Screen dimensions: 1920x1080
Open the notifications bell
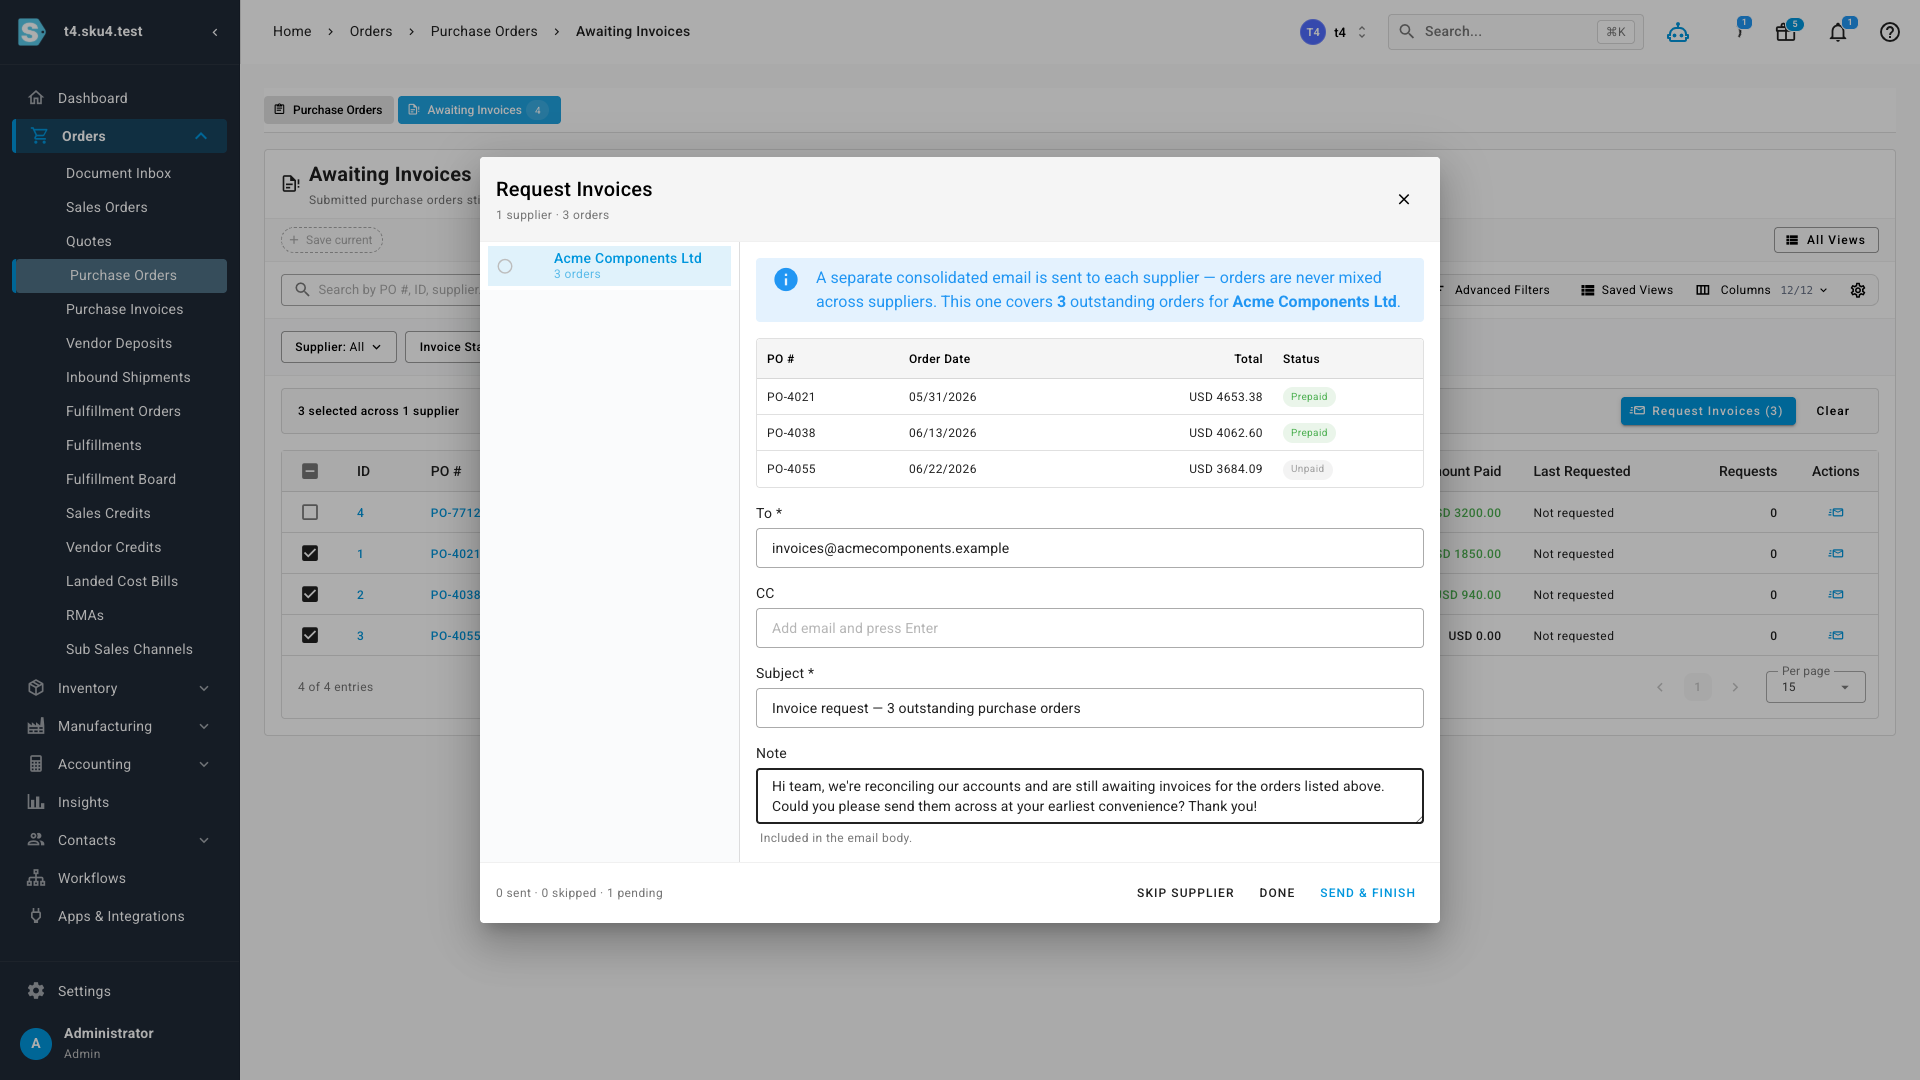1838,32
